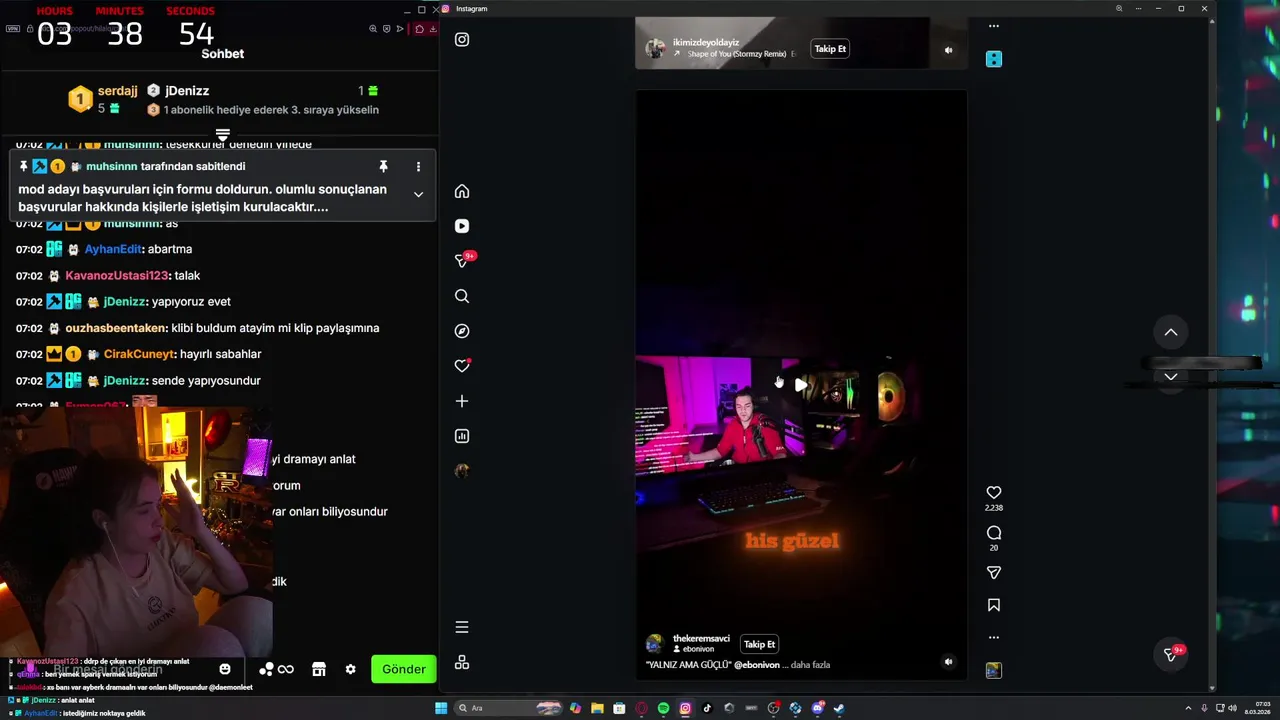Unpin message using pin icon
1280x720 pixels.
pyautogui.click(x=383, y=166)
